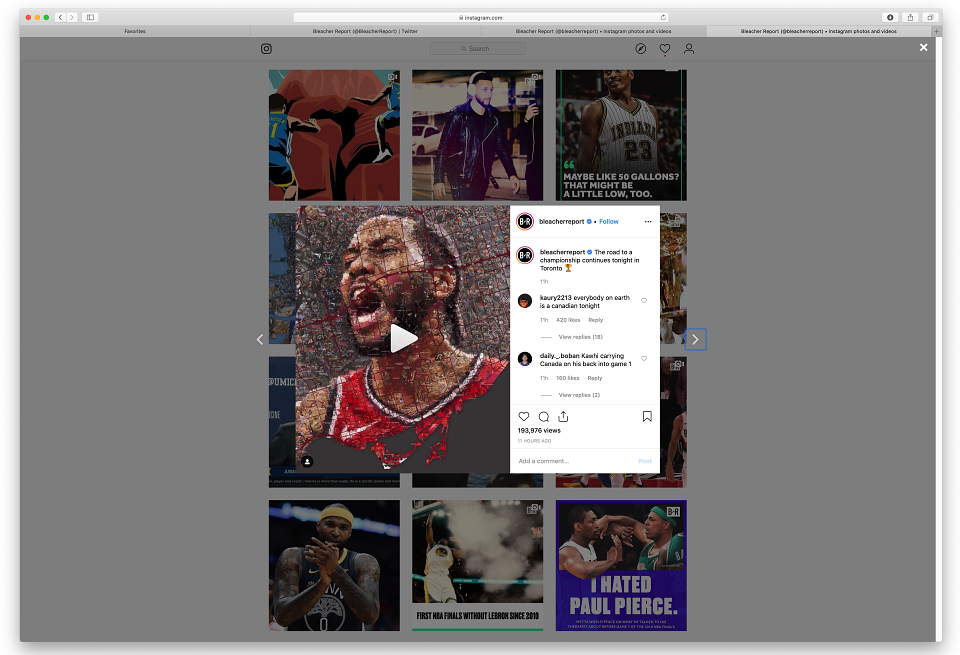Open daily._.boban's profile avatar
This screenshot has height=655, width=960.
(x=525, y=359)
